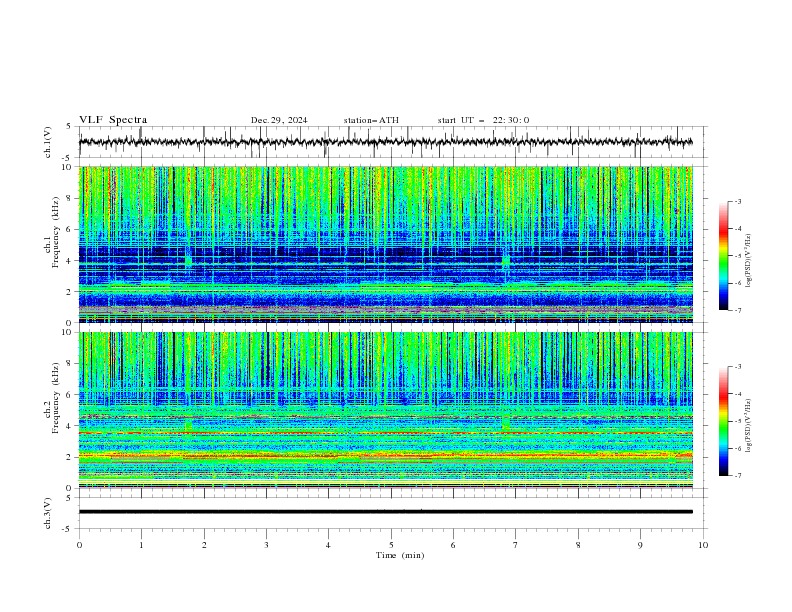The width and height of the screenshot is (792, 612).
Task: Click the ch.2 color bar value '-7'
Action: tap(737, 476)
